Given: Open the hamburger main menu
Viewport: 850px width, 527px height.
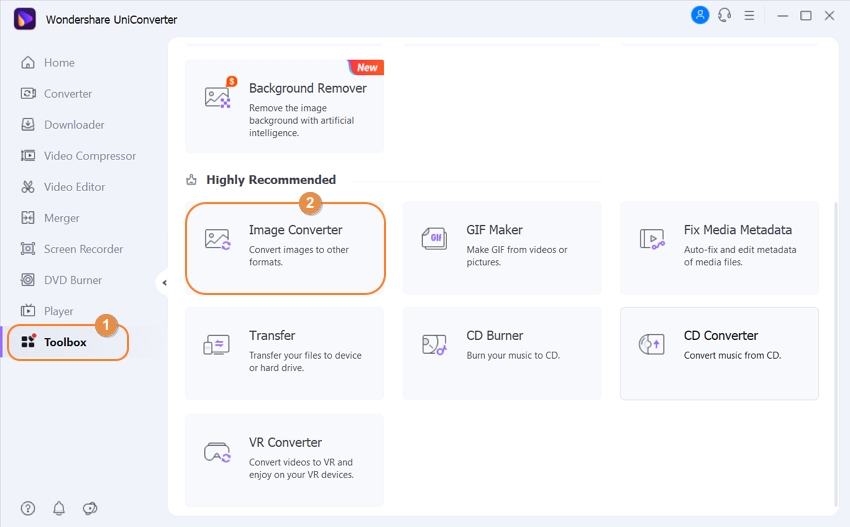Looking at the screenshot, I should [749, 16].
